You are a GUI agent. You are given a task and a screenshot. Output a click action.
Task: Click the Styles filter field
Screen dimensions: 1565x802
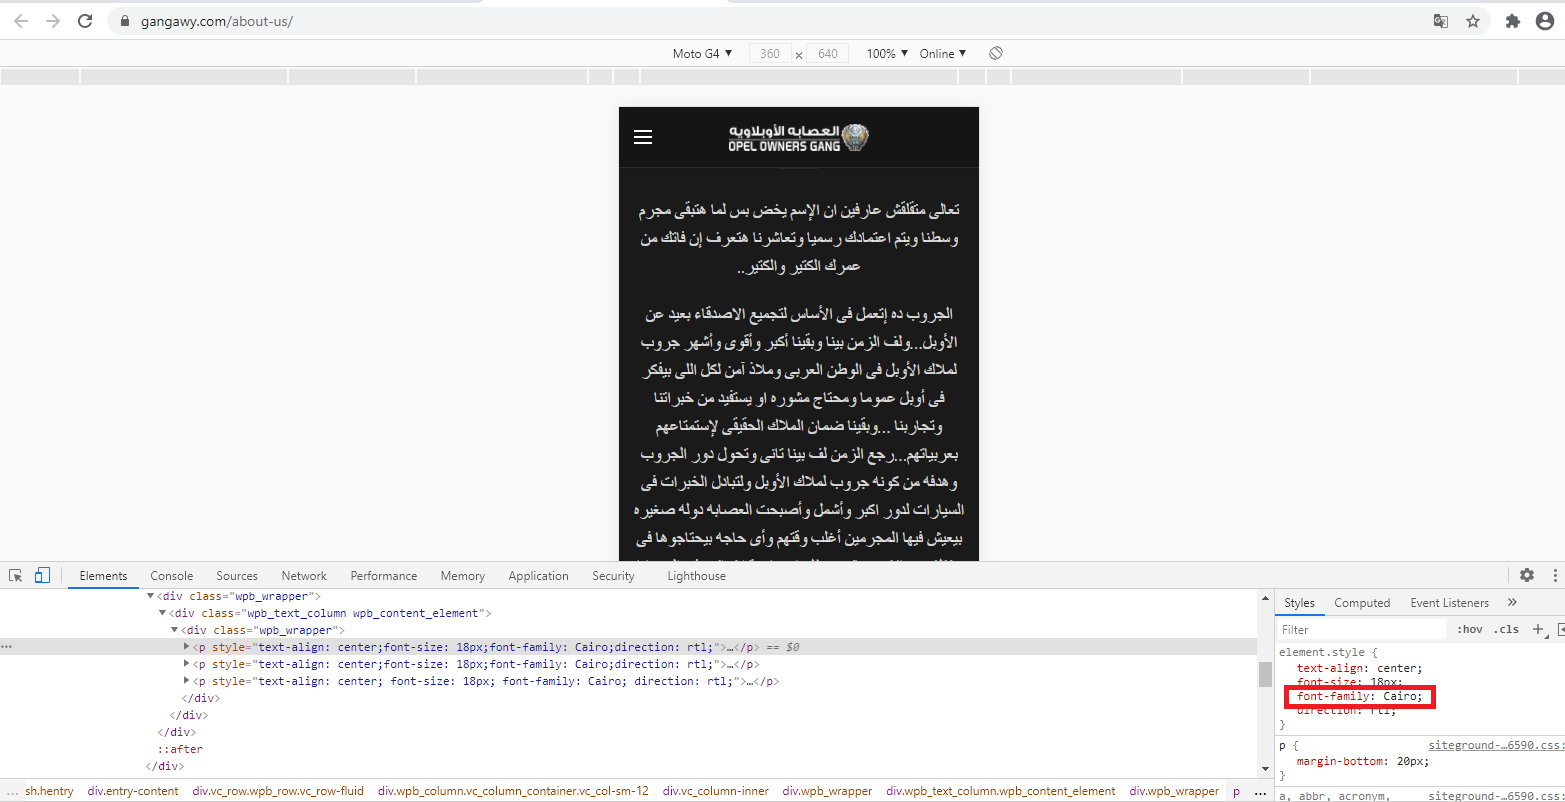[1363, 630]
